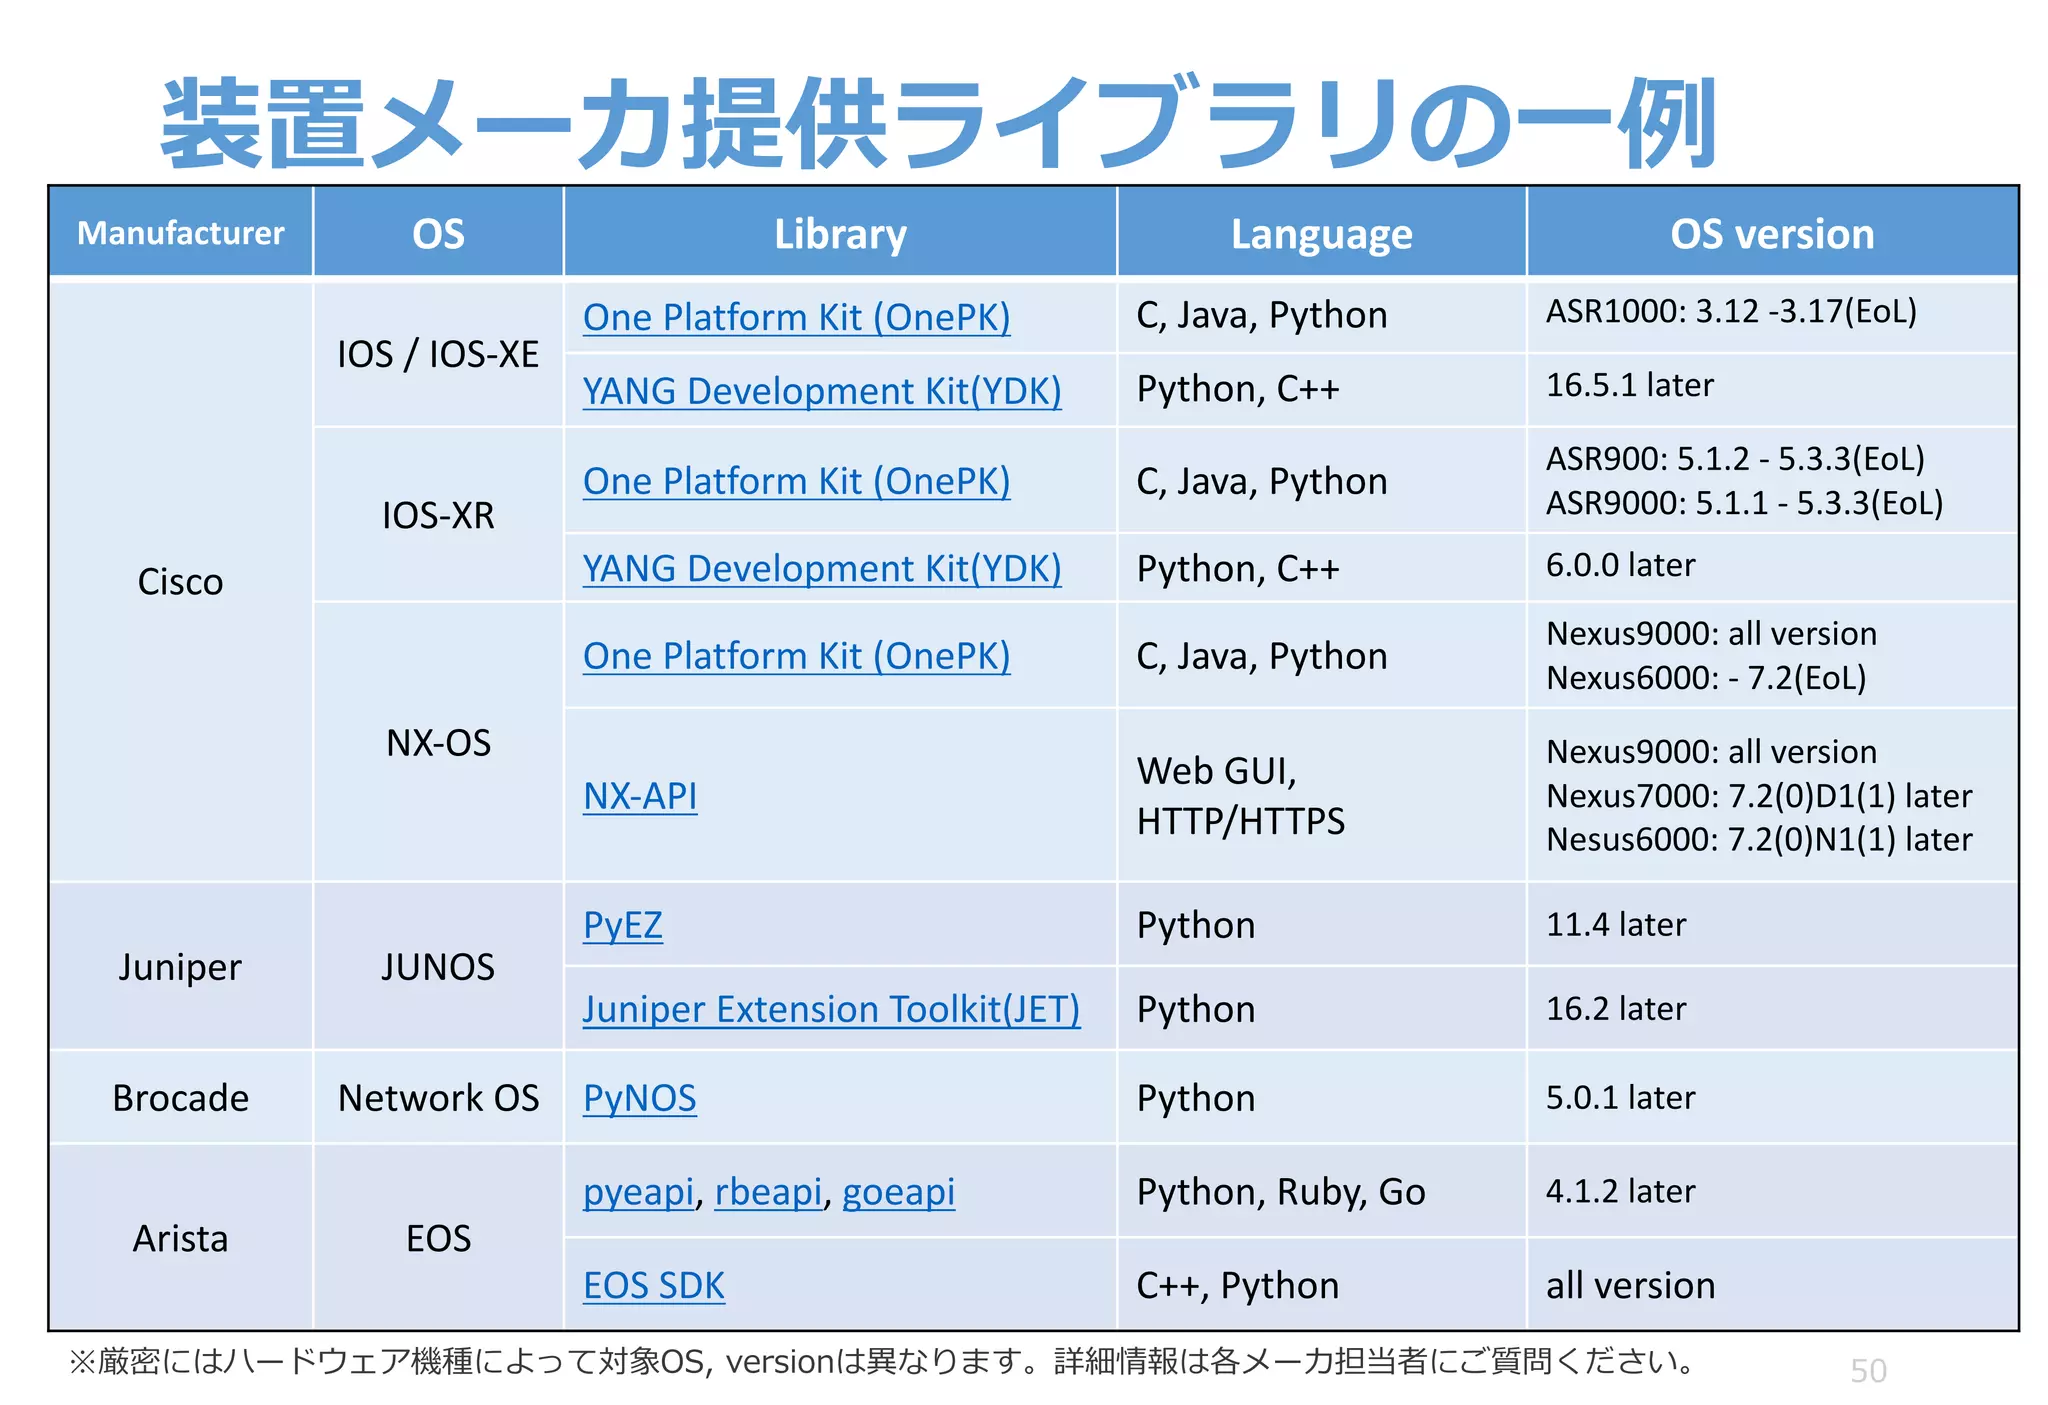Select the IOS / IOS-XE cell
2048x1405 pixels.
(439, 354)
